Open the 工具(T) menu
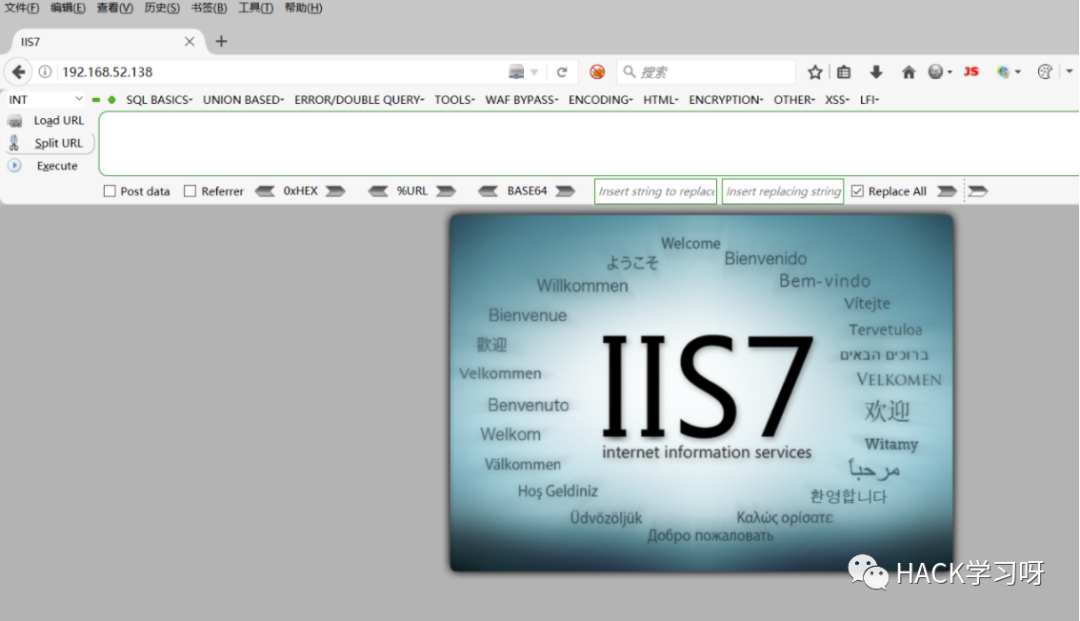 256,8
